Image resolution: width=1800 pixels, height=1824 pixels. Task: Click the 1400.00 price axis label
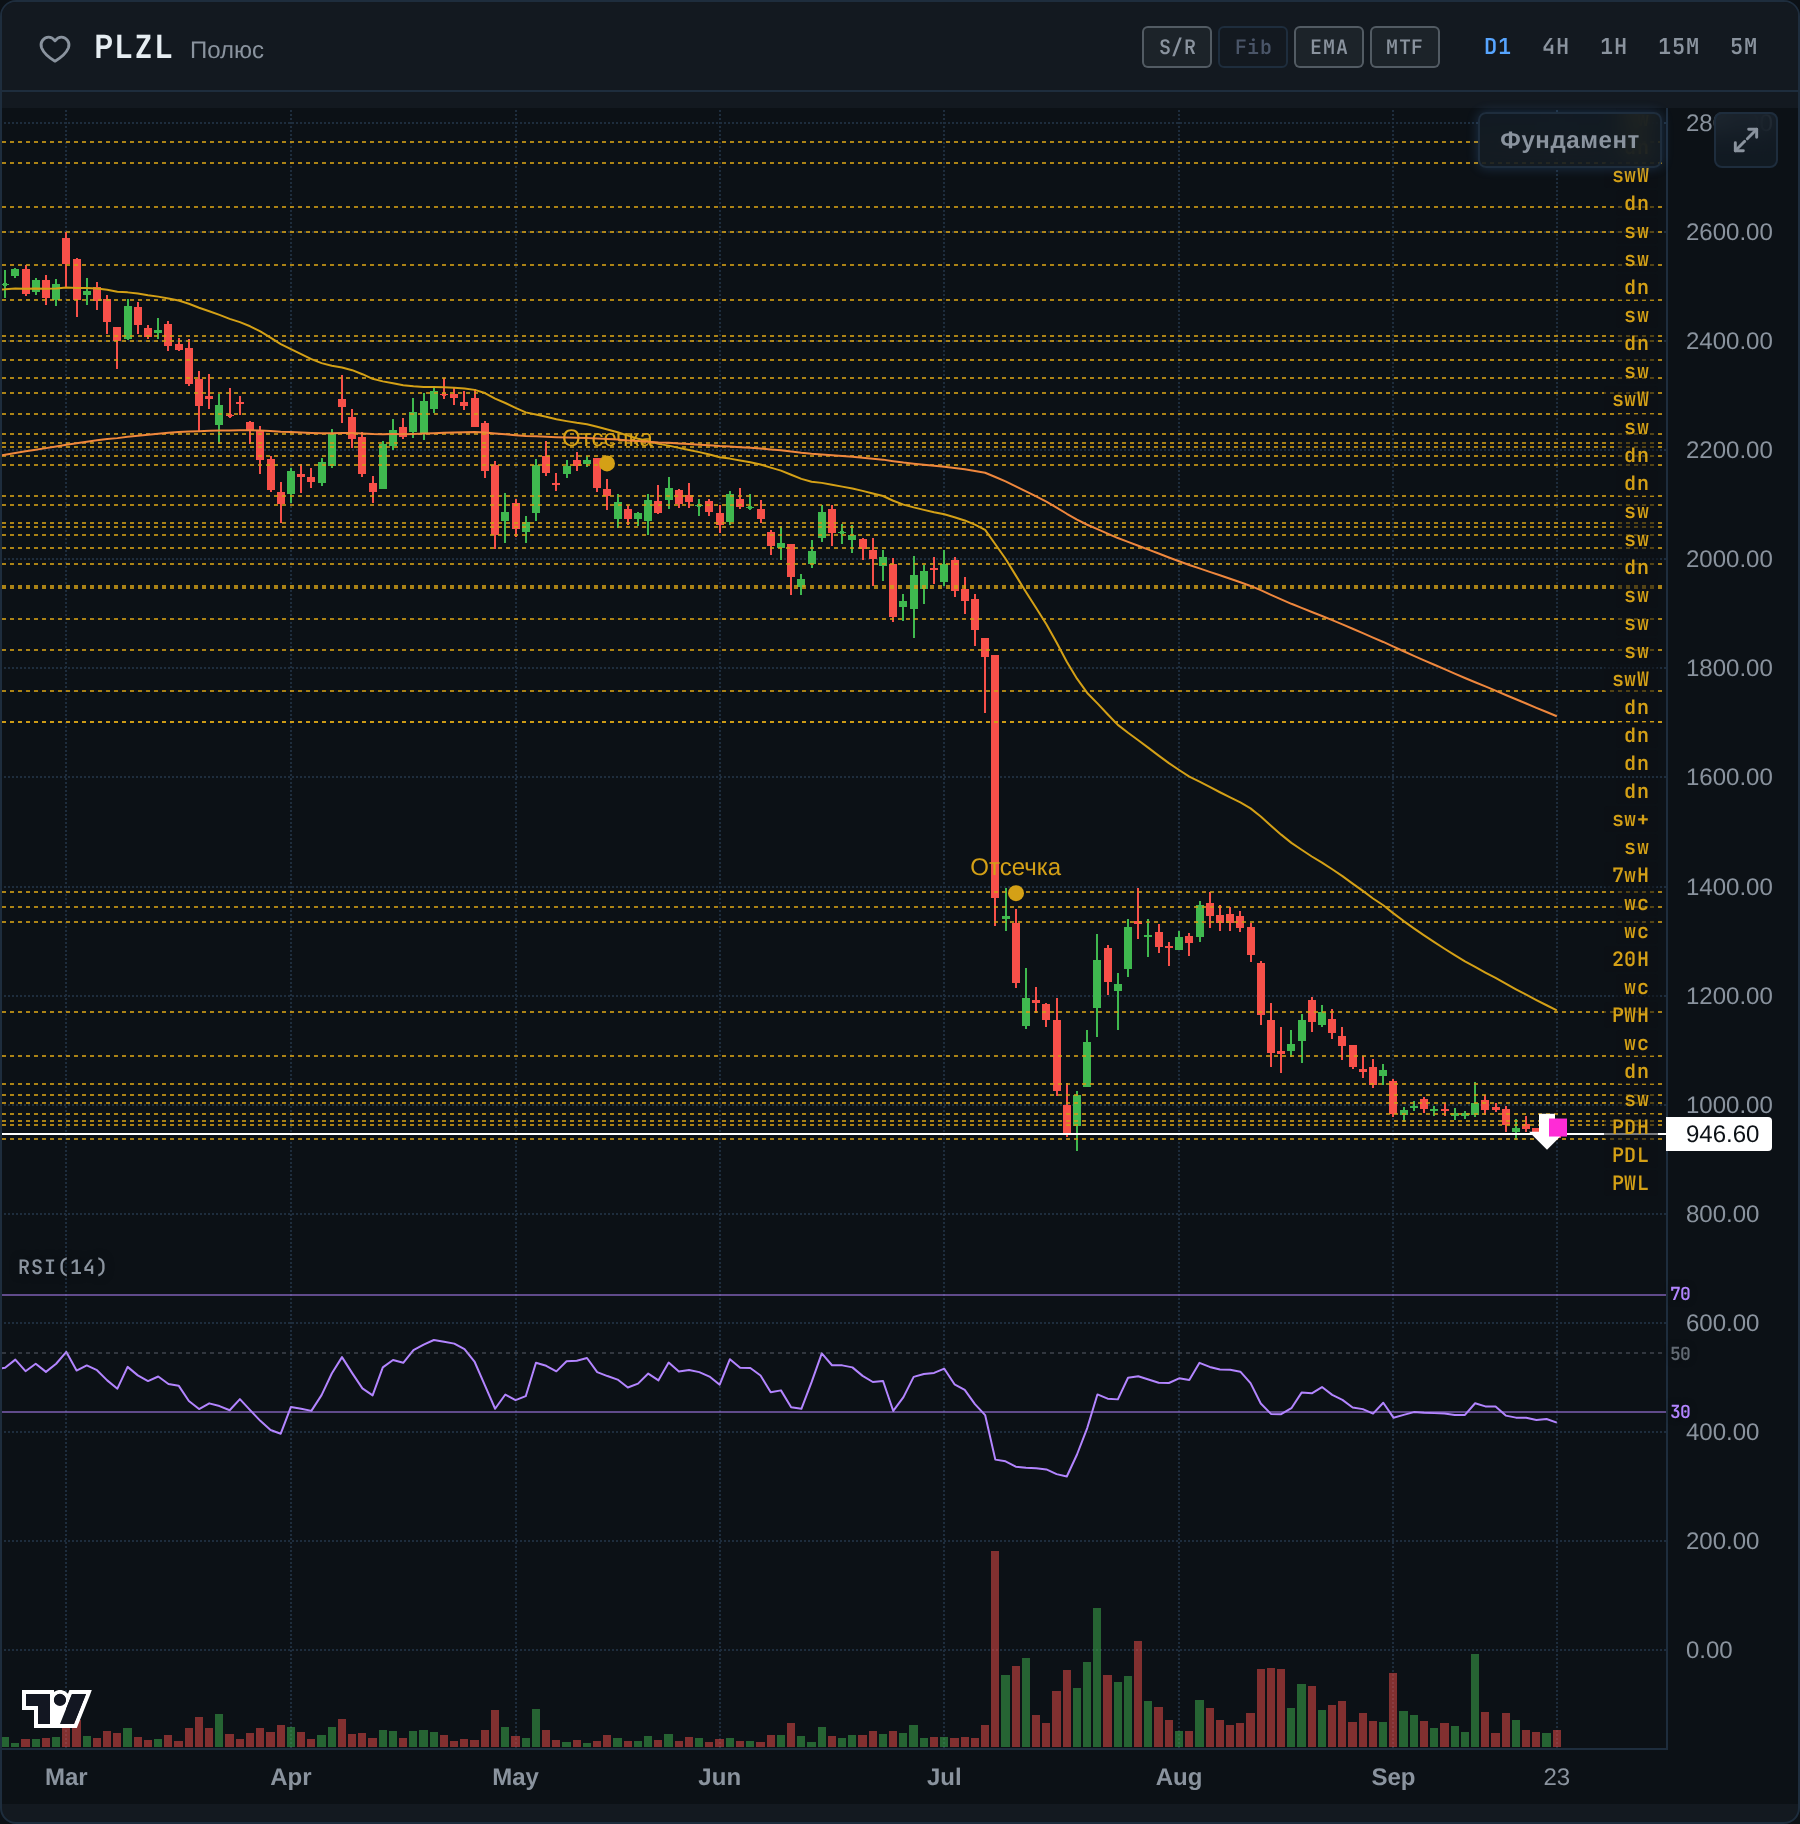pos(1729,887)
